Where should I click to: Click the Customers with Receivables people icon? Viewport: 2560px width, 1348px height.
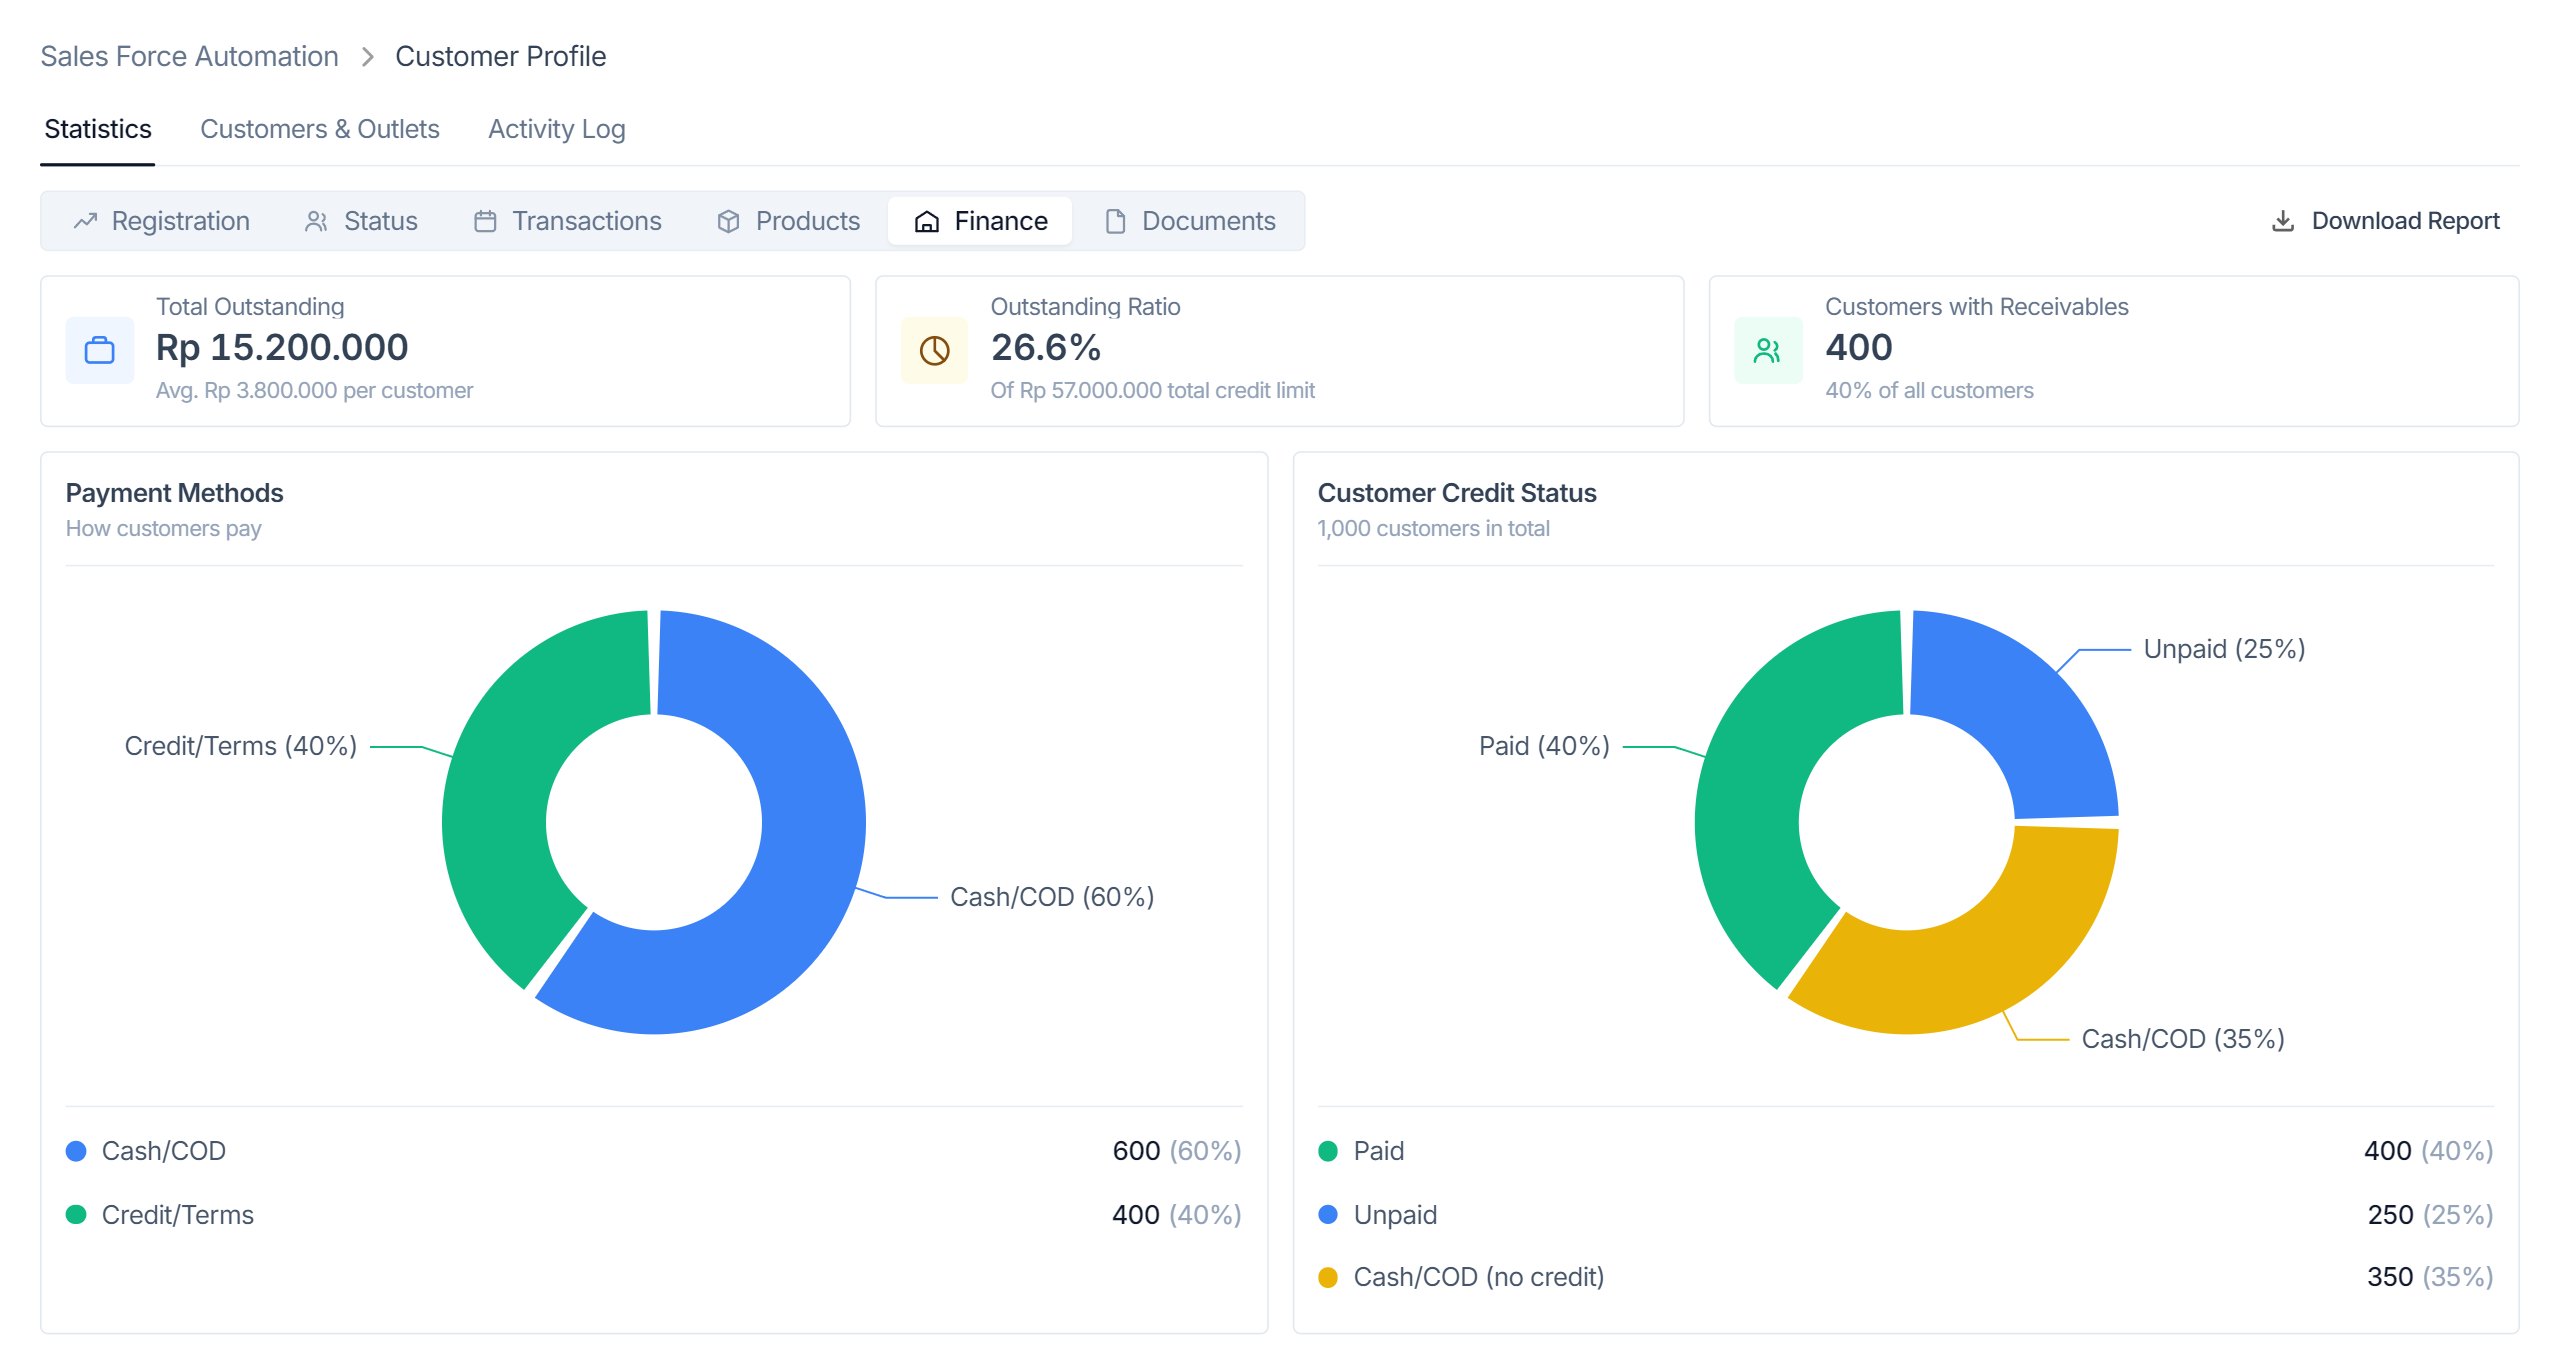click(x=1768, y=351)
